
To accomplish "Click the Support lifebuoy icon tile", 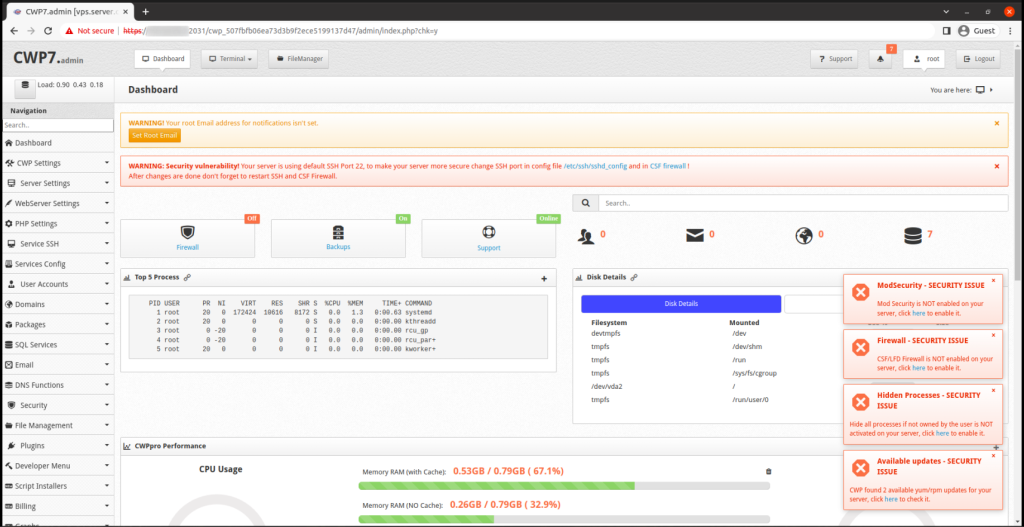I will pos(488,238).
